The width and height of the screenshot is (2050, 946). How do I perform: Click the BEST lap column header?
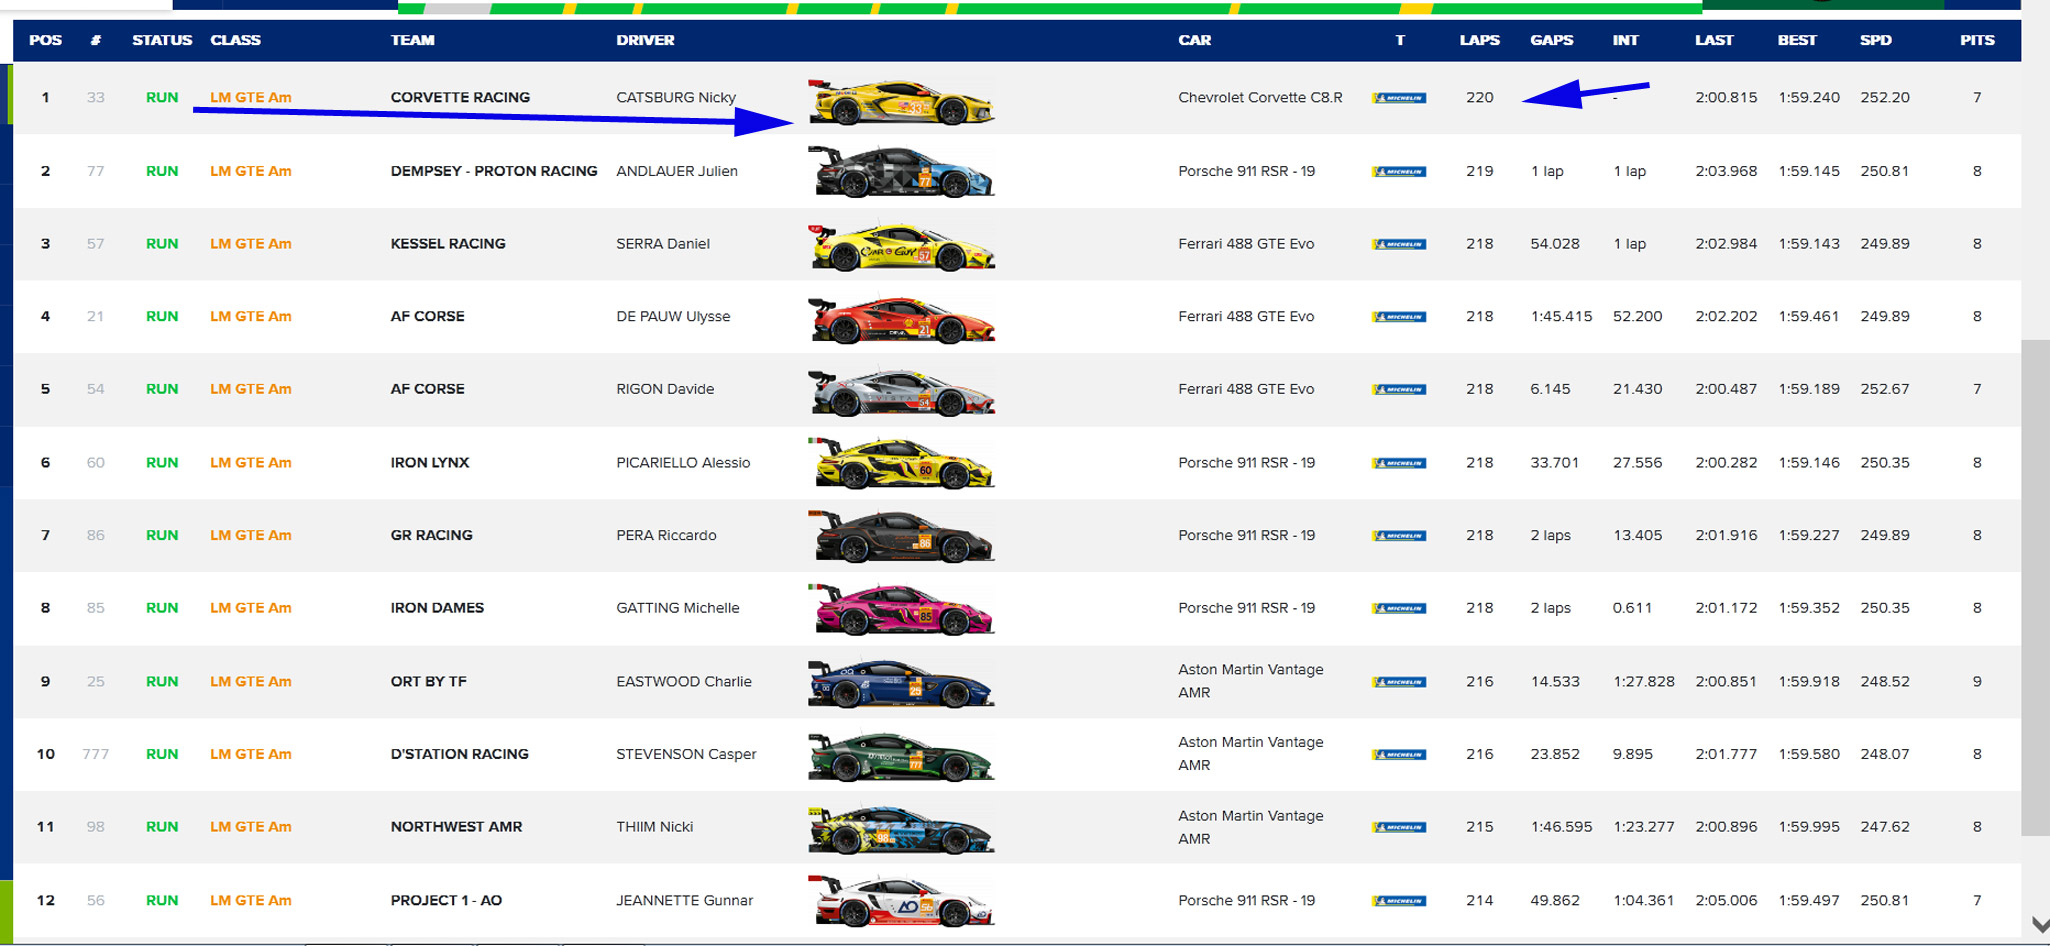click(1796, 40)
